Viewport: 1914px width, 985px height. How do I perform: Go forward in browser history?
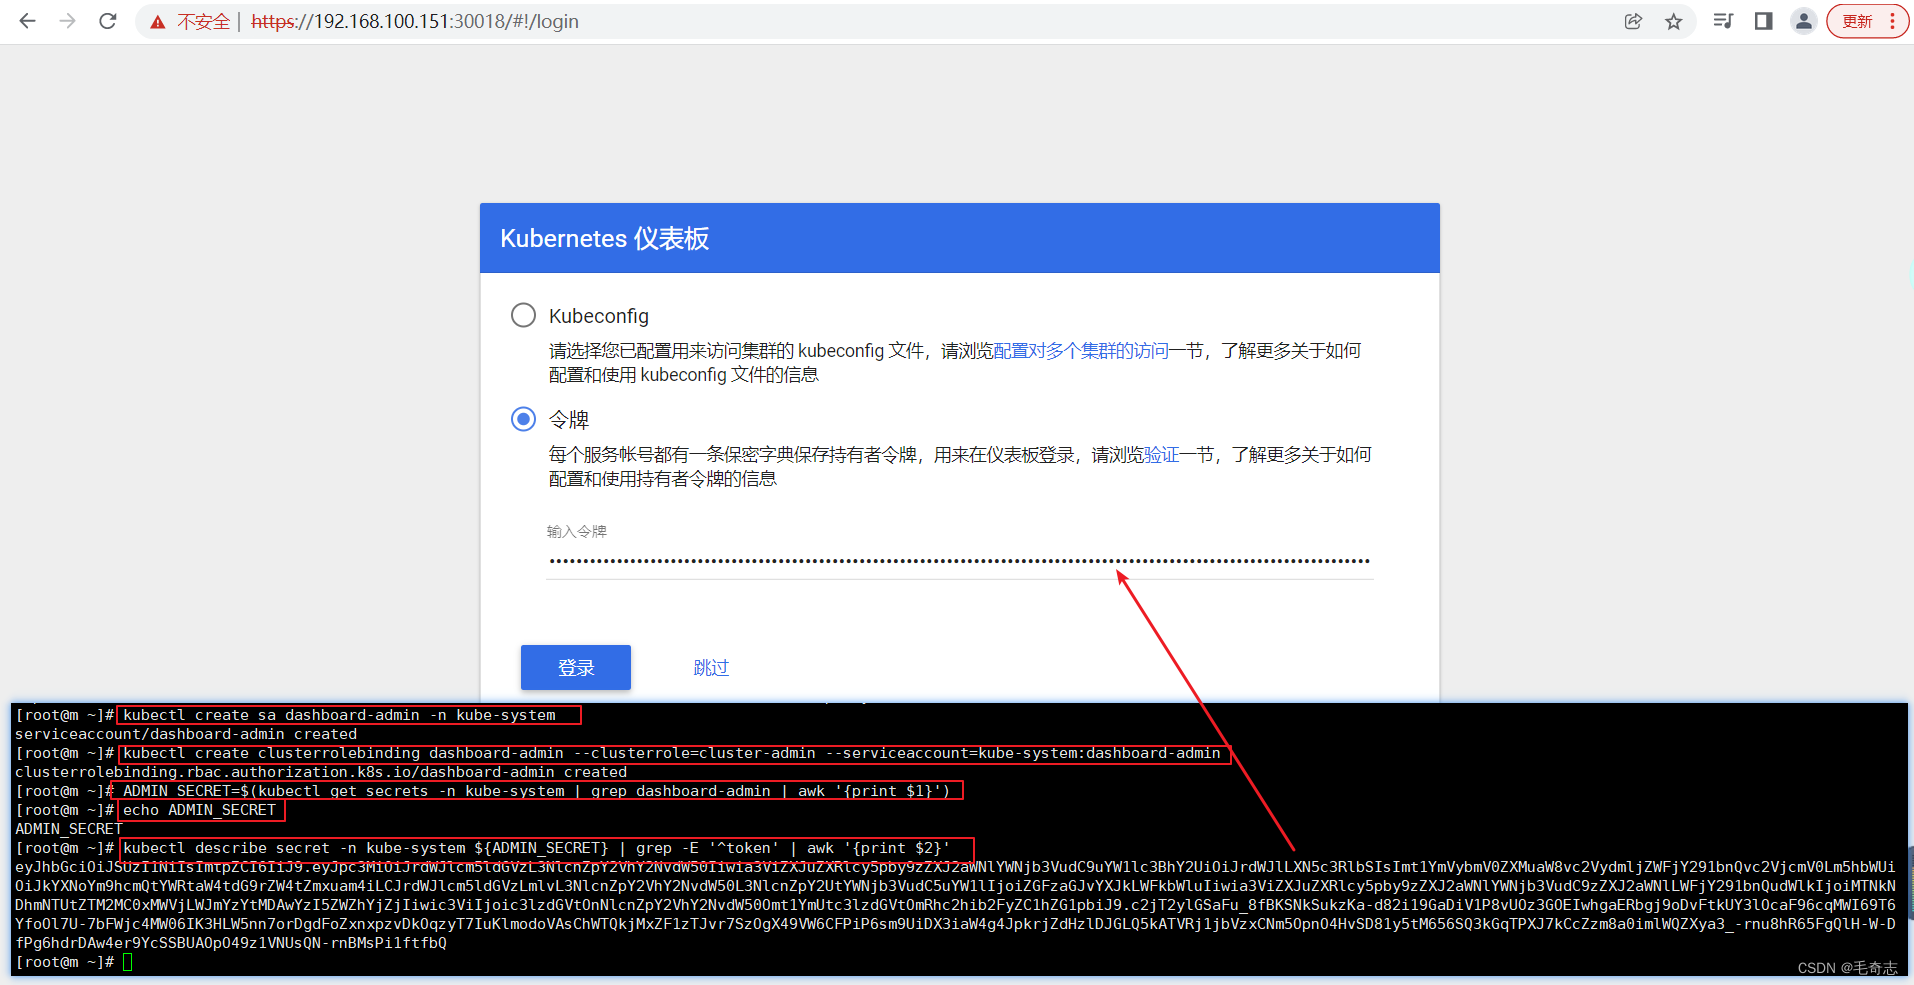[67, 21]
